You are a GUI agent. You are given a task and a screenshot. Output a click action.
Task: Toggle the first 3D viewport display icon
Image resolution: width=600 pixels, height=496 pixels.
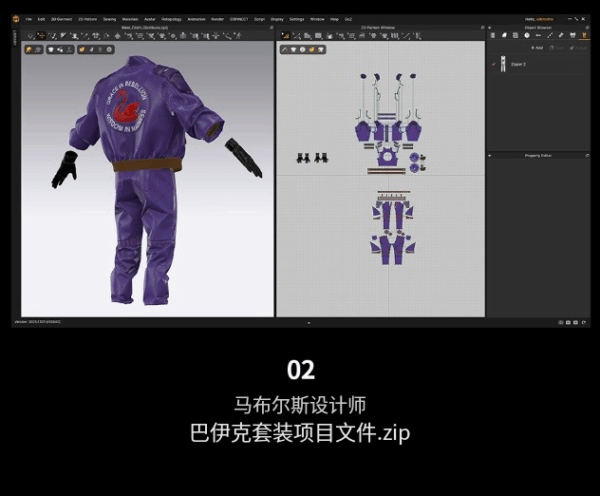point(29,49)
